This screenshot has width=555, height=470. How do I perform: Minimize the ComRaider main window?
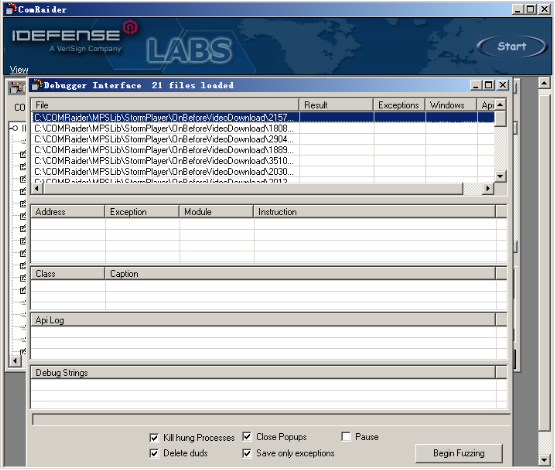(518, 9)
